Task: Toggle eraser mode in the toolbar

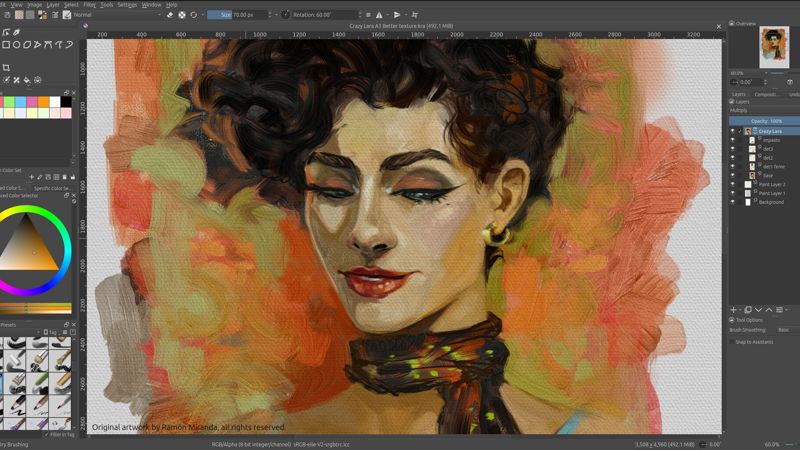Action: pos(170,15)
